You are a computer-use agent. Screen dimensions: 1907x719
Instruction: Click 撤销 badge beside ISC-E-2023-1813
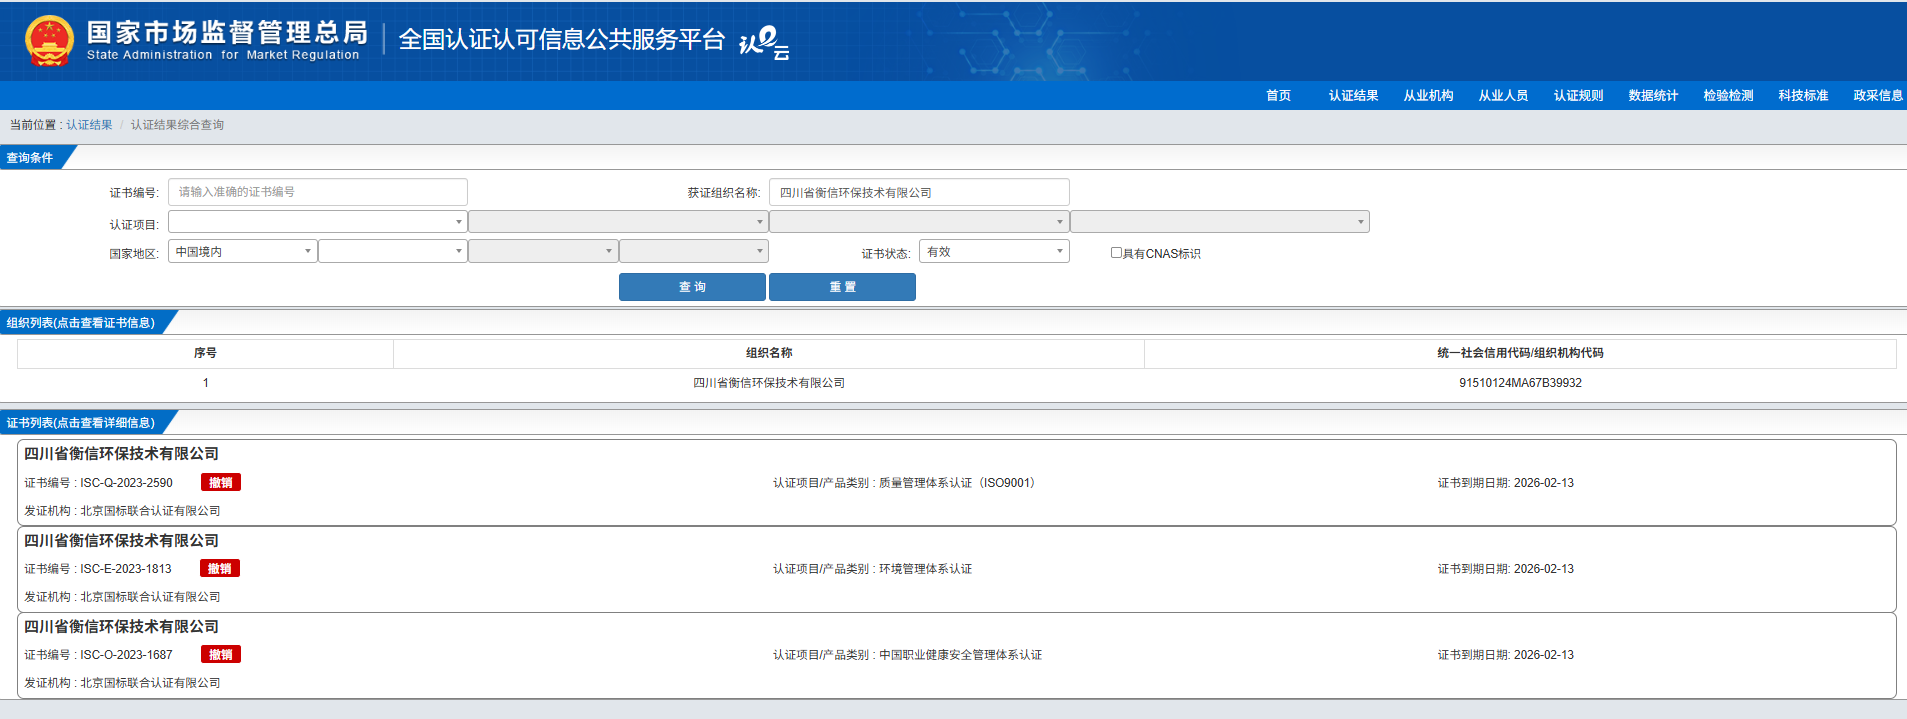[220, 568]
